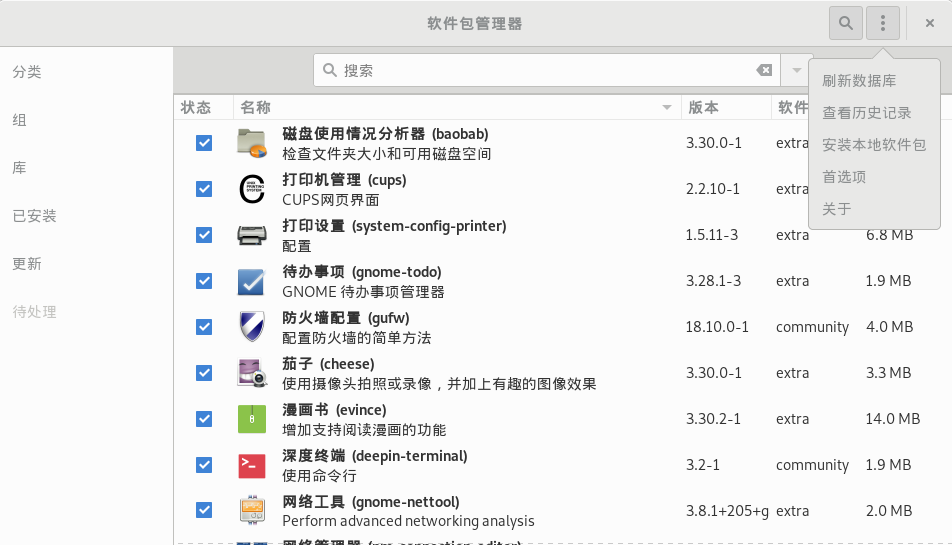Click the 名称 column sort arrow
The height and width of the screenshot is (545, 952).
point(667,108)
